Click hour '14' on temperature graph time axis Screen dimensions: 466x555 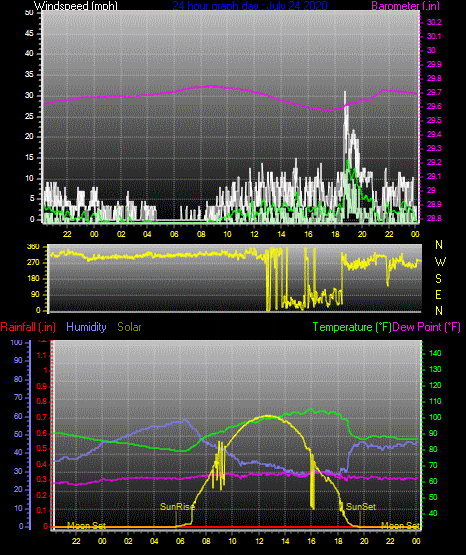point(285,541)
